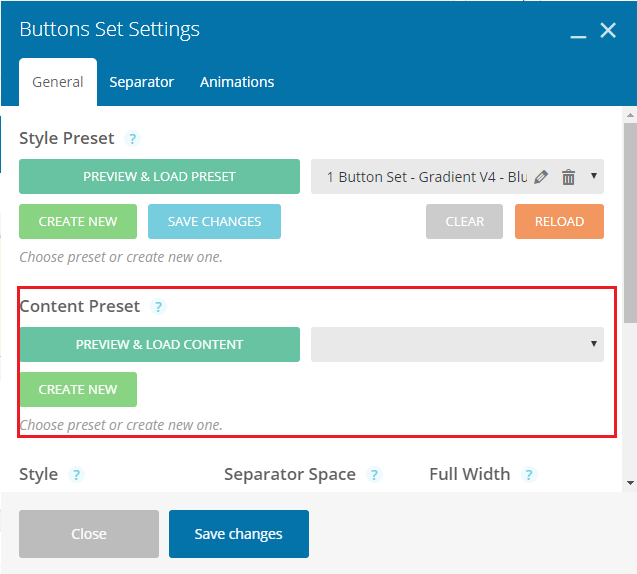Switch to the Separator tab
637x574 pixels.
tap(141, 82)
